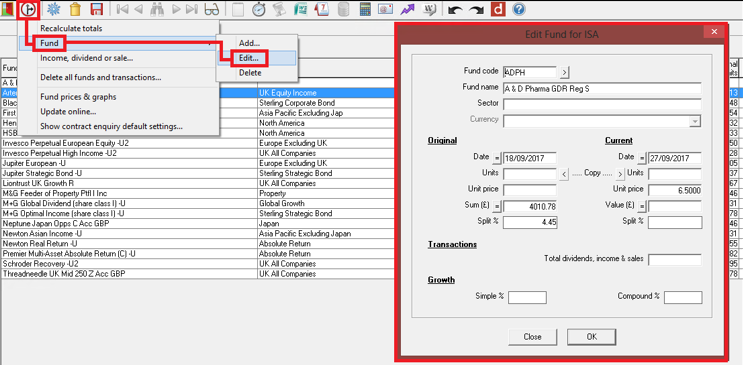
Task: Click the Word document toolbar icon
Action: click(x=429, y=9)
